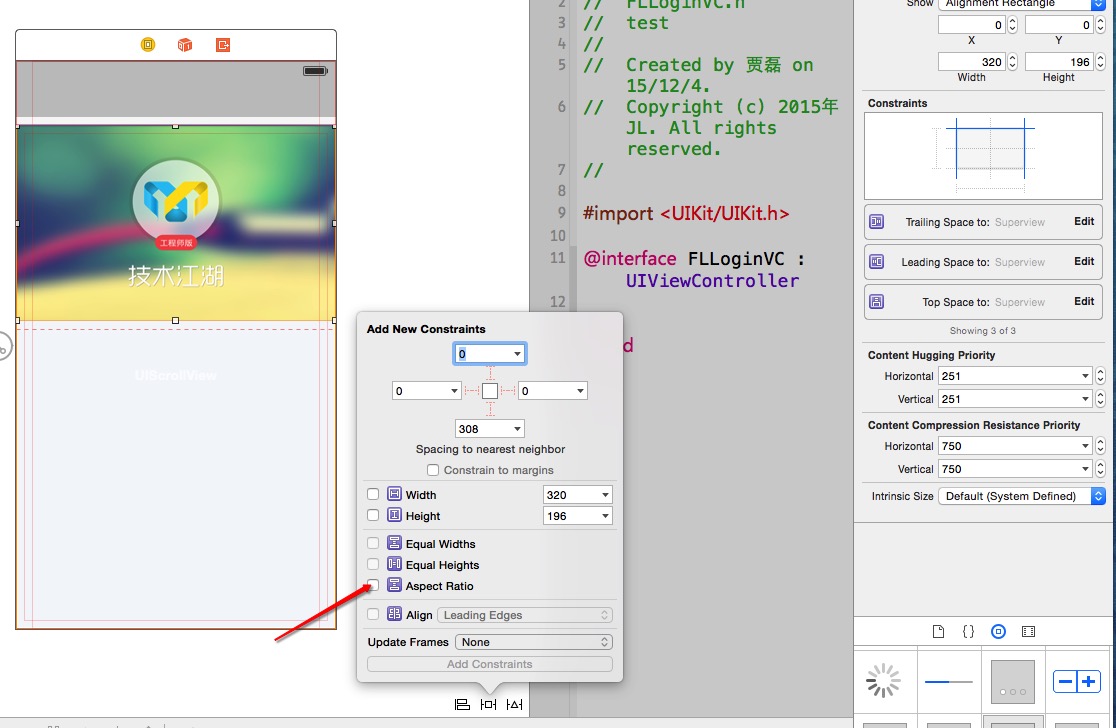The height and width of the screenshot is (728, 1116).
Task: Select the Top Space constraint icon
Action: tap(877, 302)
